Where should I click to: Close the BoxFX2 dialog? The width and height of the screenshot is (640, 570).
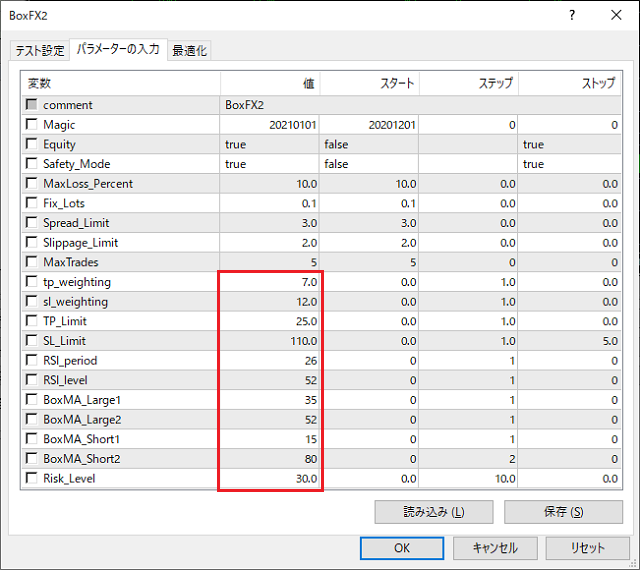616,16
